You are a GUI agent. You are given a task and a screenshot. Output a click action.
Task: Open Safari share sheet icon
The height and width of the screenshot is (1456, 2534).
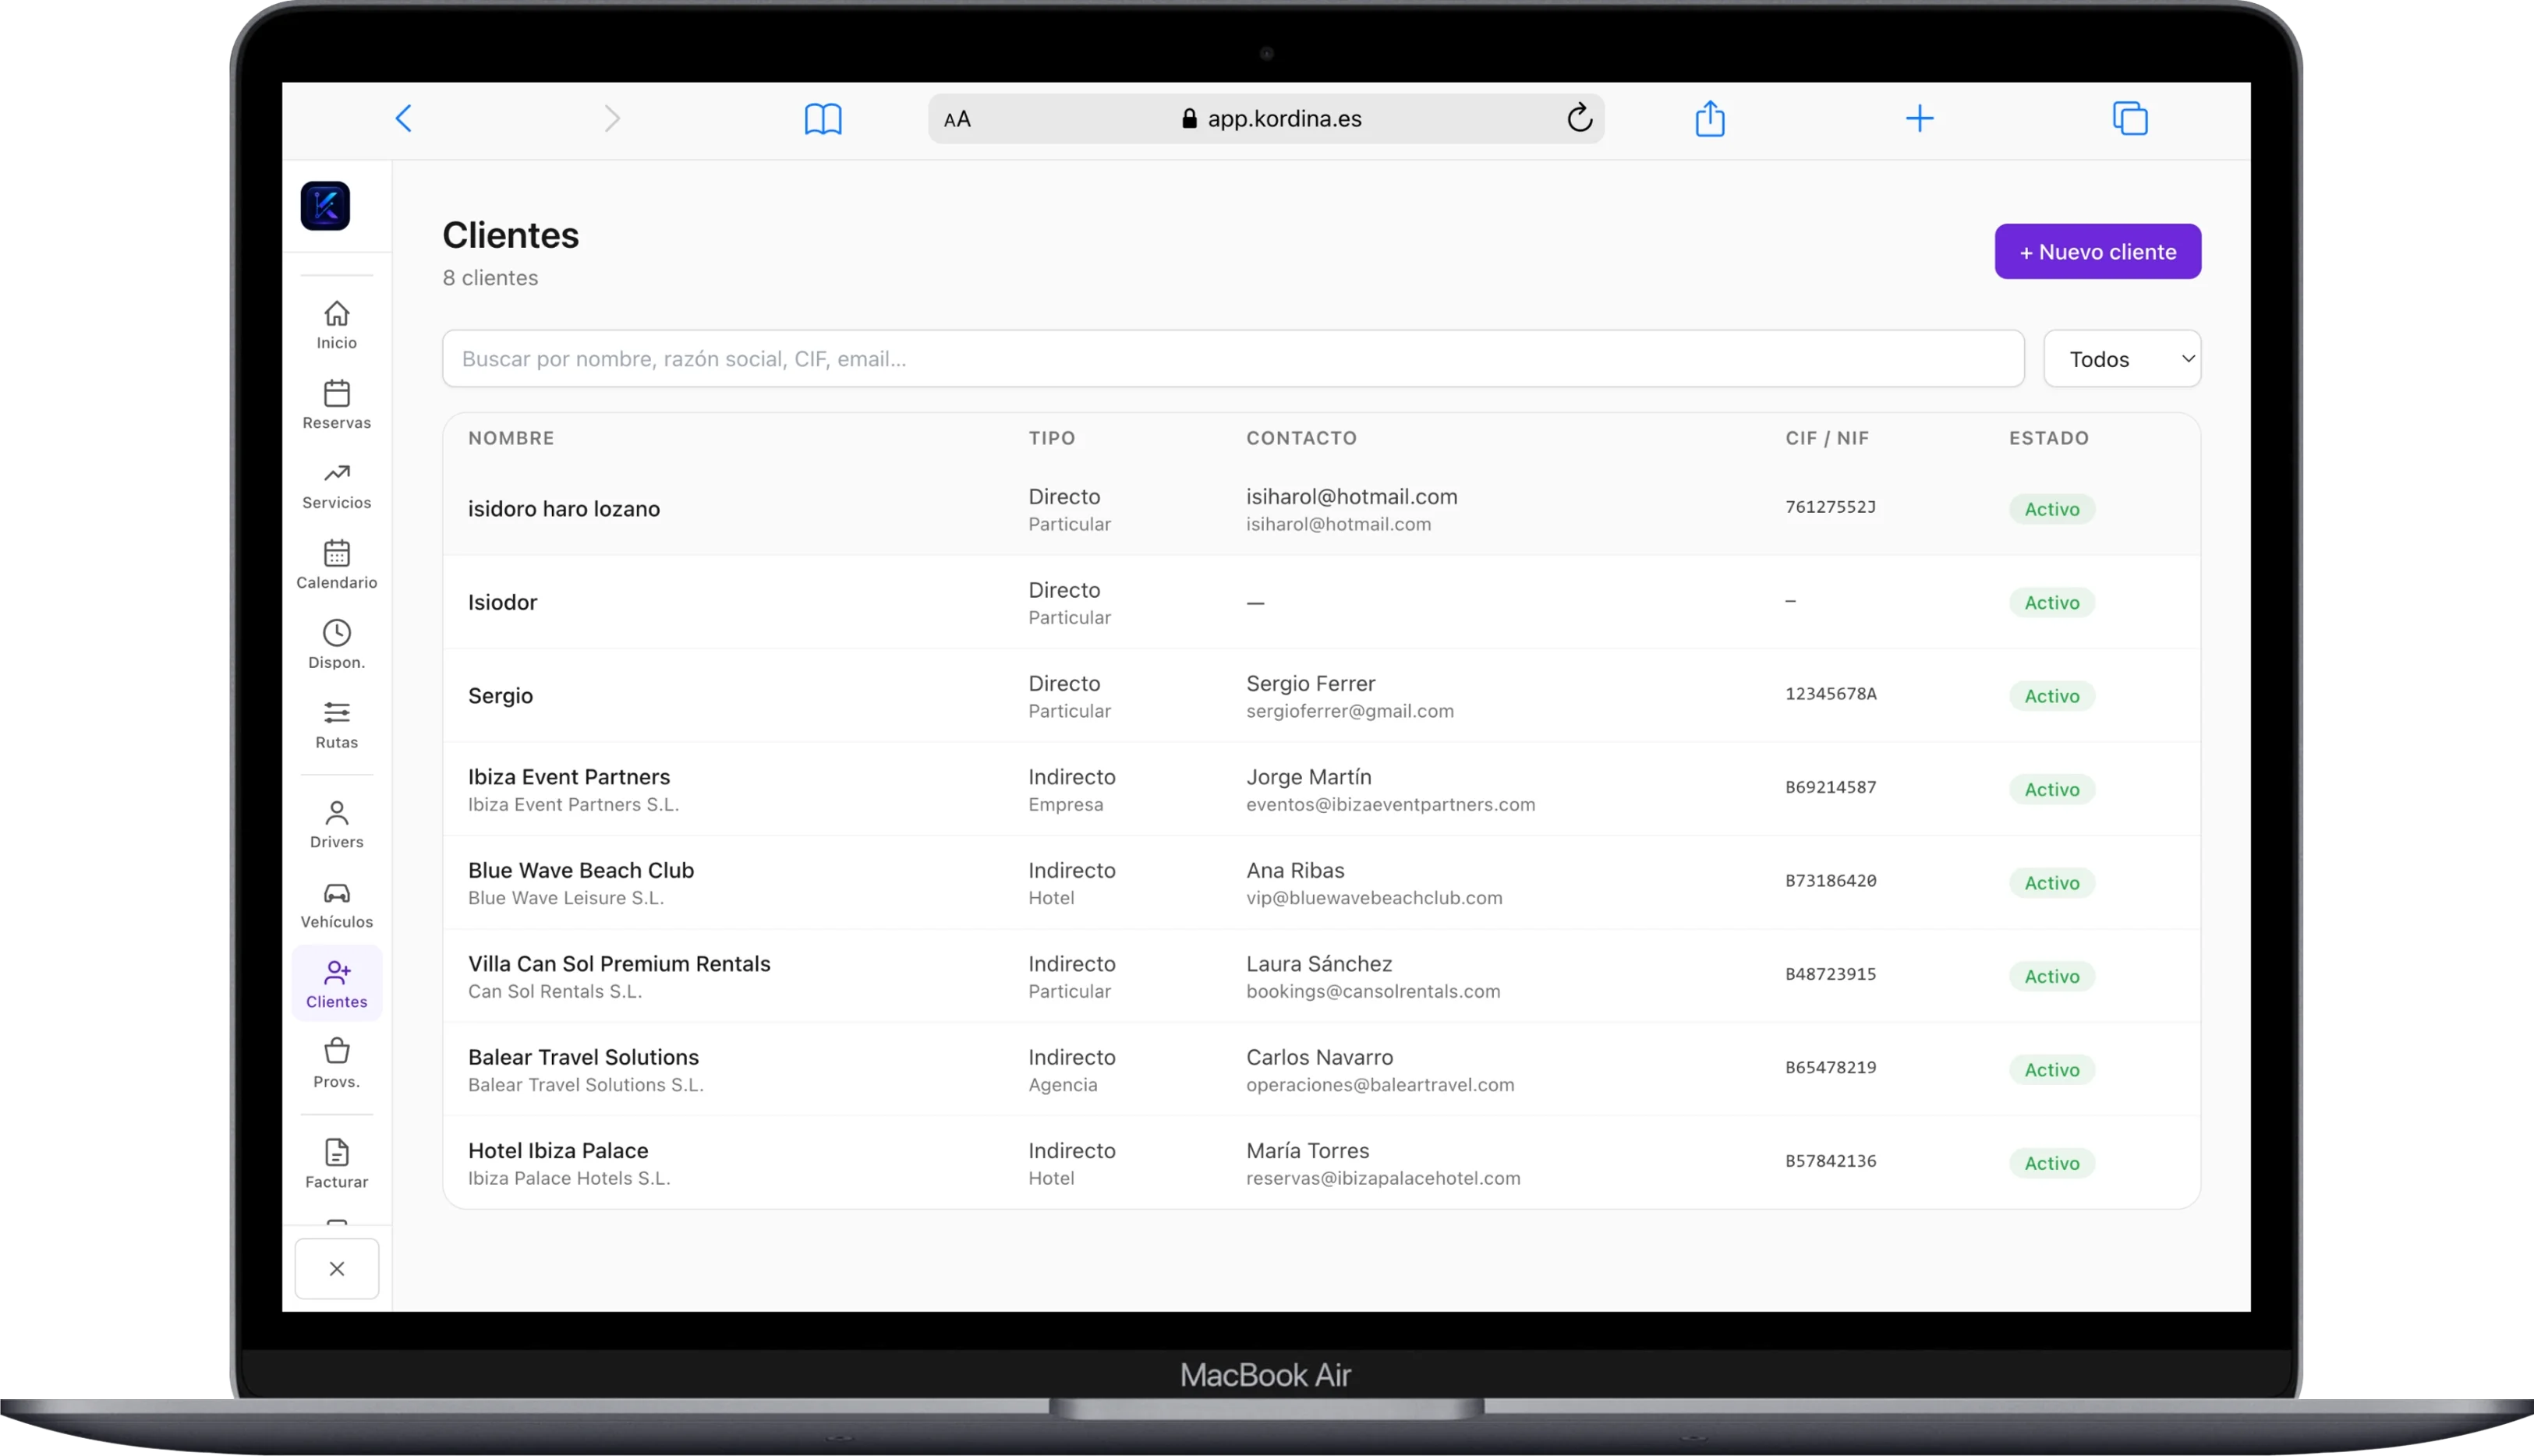(x=1709, y=118)
